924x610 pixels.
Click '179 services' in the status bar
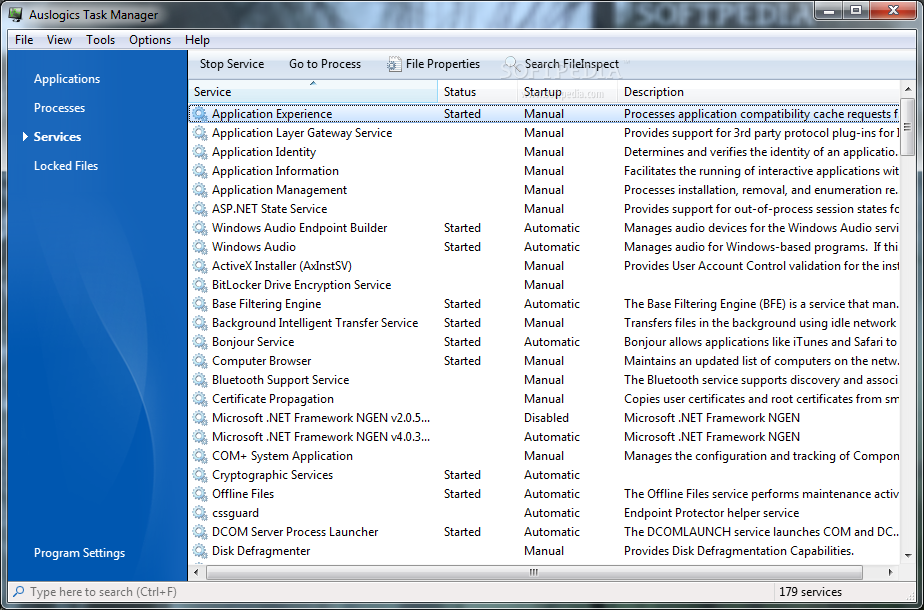(810, 592)
